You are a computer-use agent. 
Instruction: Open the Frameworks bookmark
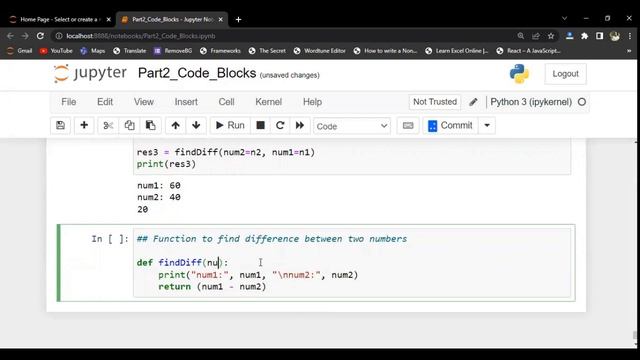(220, 51)
